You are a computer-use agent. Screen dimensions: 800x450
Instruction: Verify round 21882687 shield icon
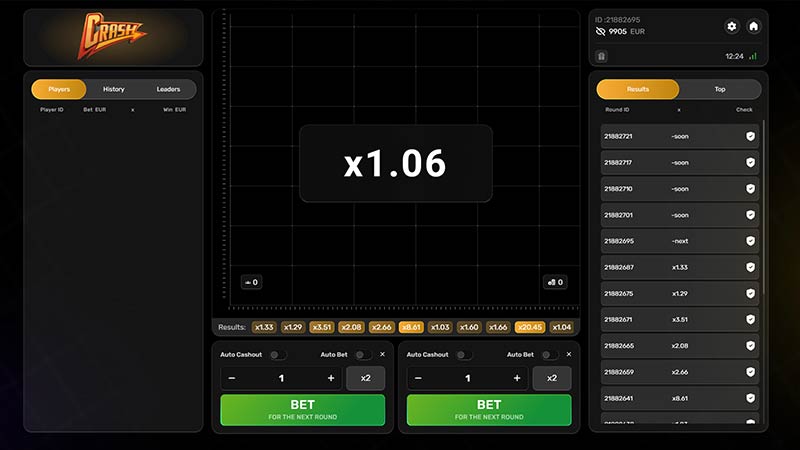751,267
